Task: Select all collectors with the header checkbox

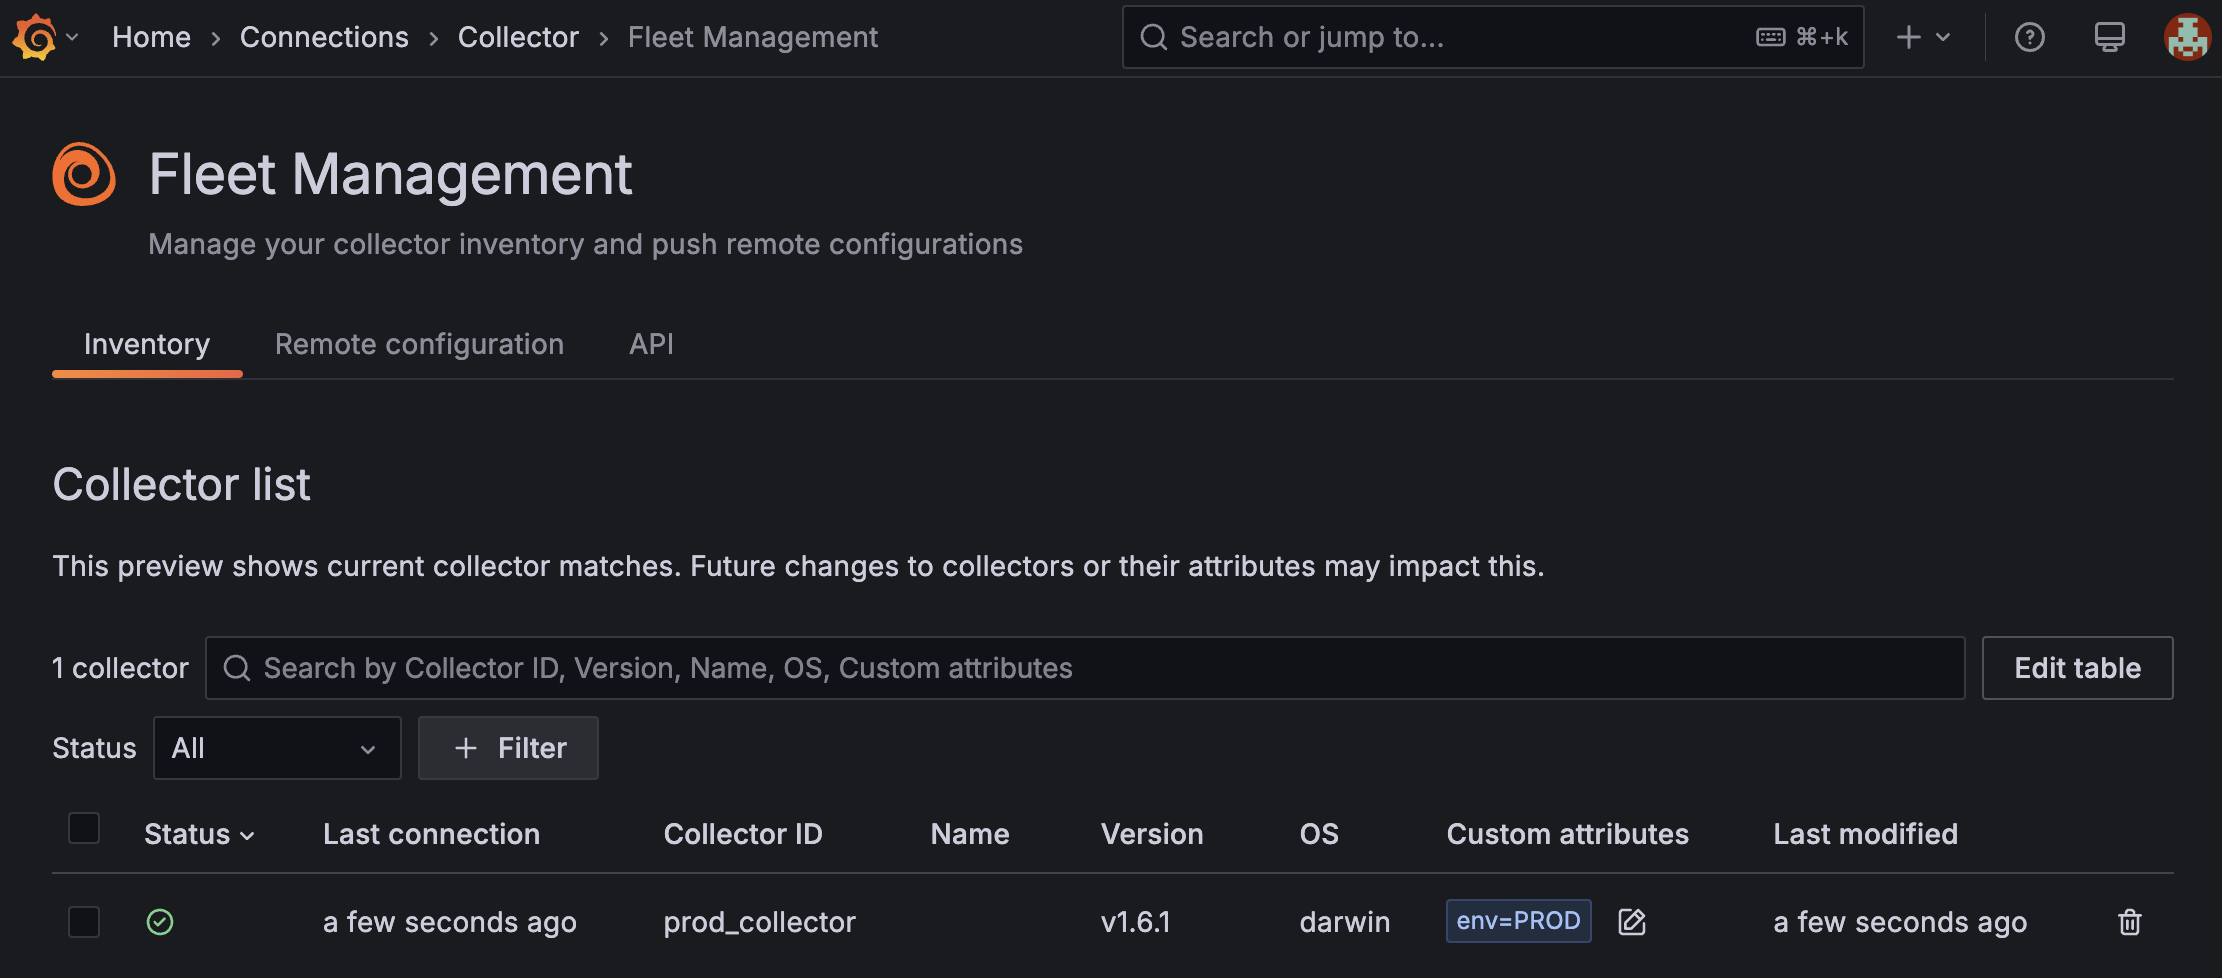Action: [x=84, y=827]
